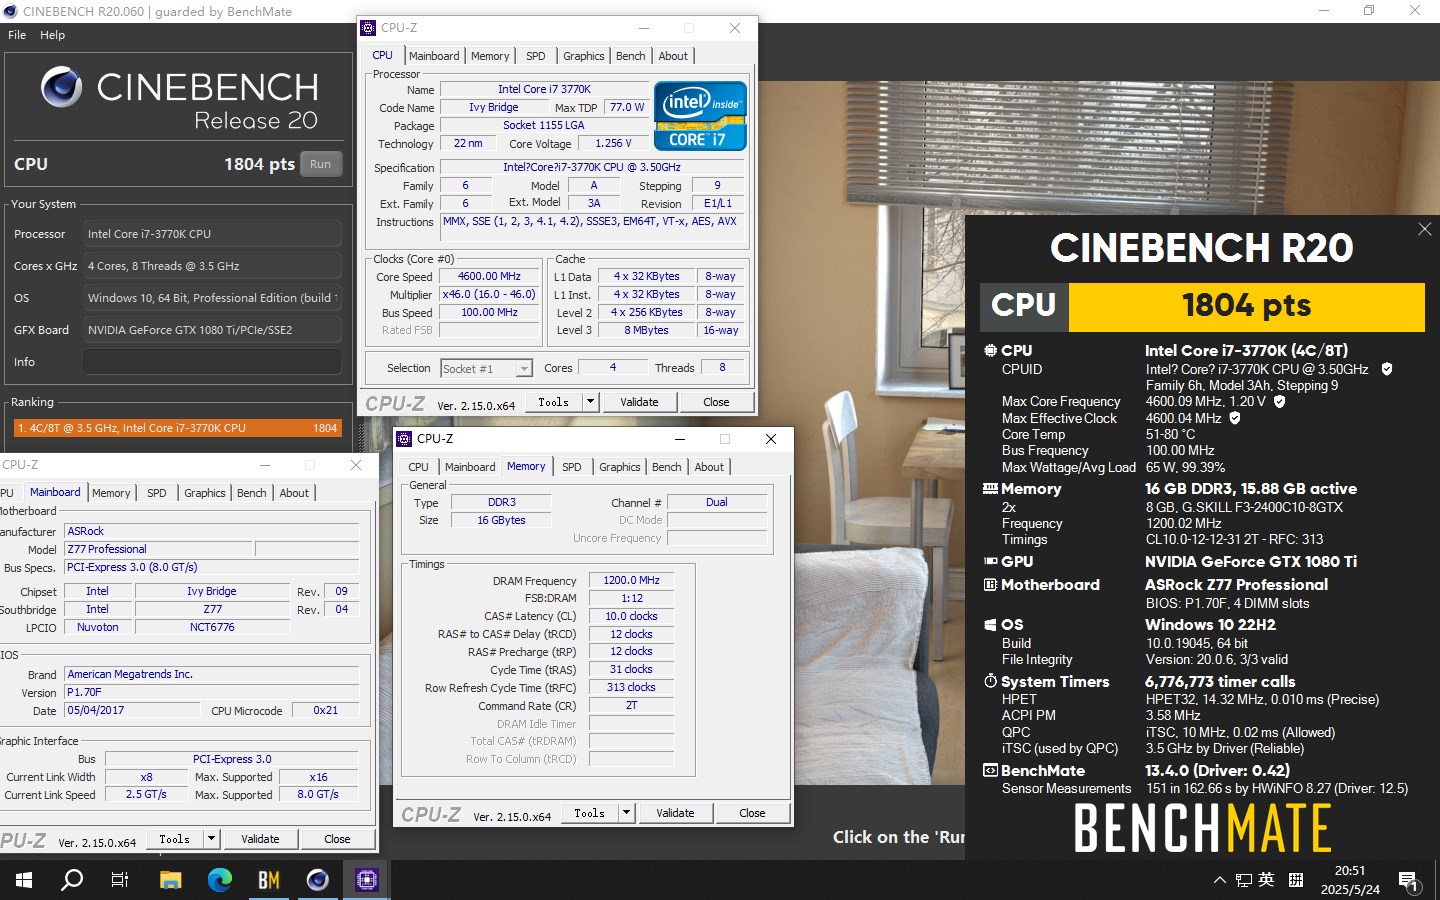Open Microsoft Edge from the taskbar

click(219, 880)
